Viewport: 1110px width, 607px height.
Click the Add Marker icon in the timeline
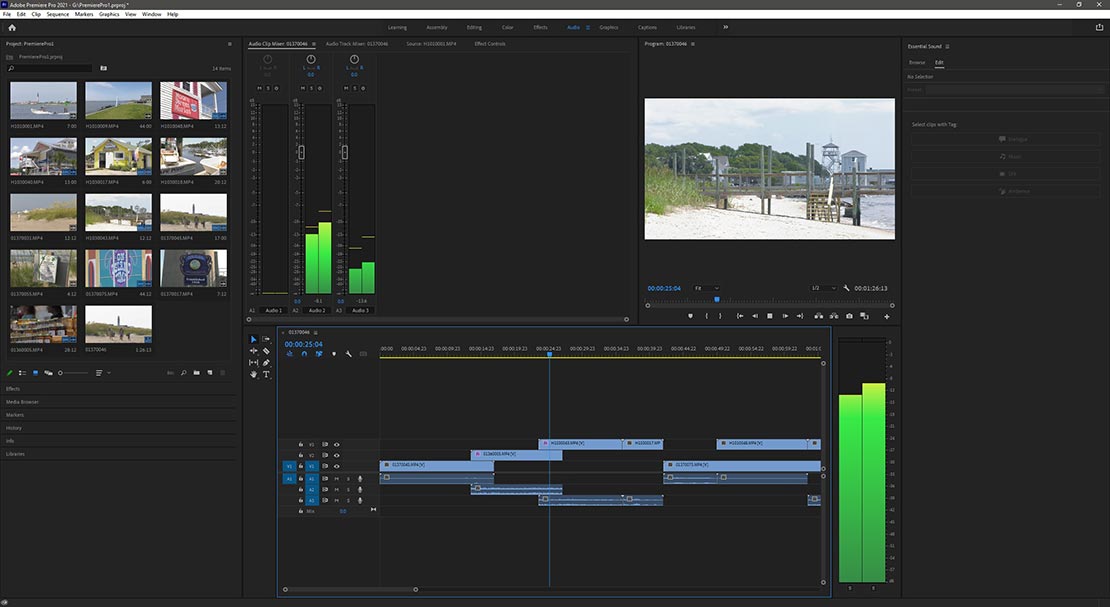pos(334,353)
